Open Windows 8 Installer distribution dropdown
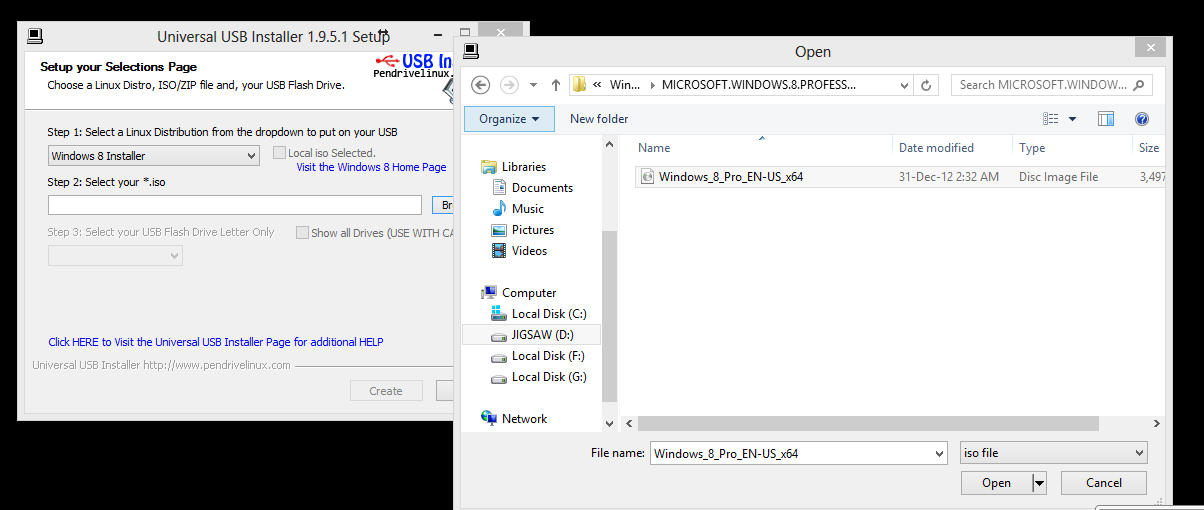This screenshot has width=1204, height=510. [x=154, y=156]
